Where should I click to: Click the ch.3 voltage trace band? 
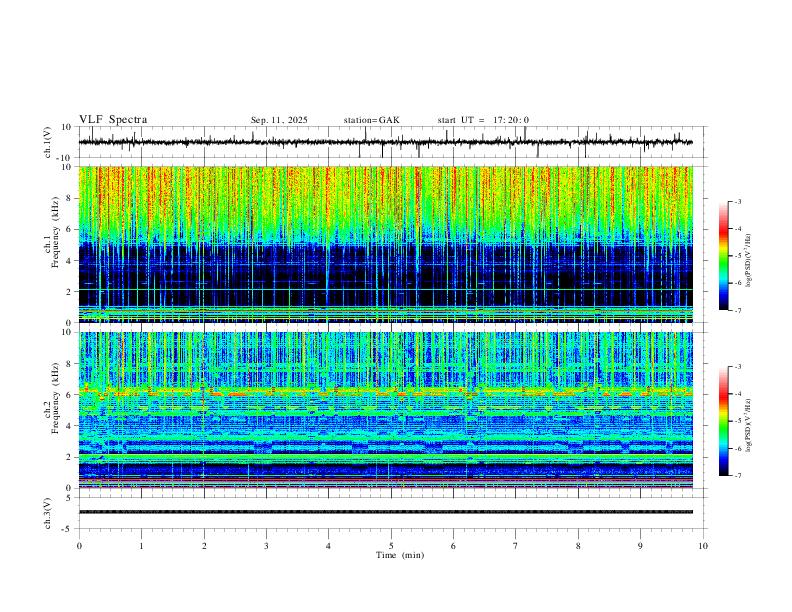(x=385, y=512)
